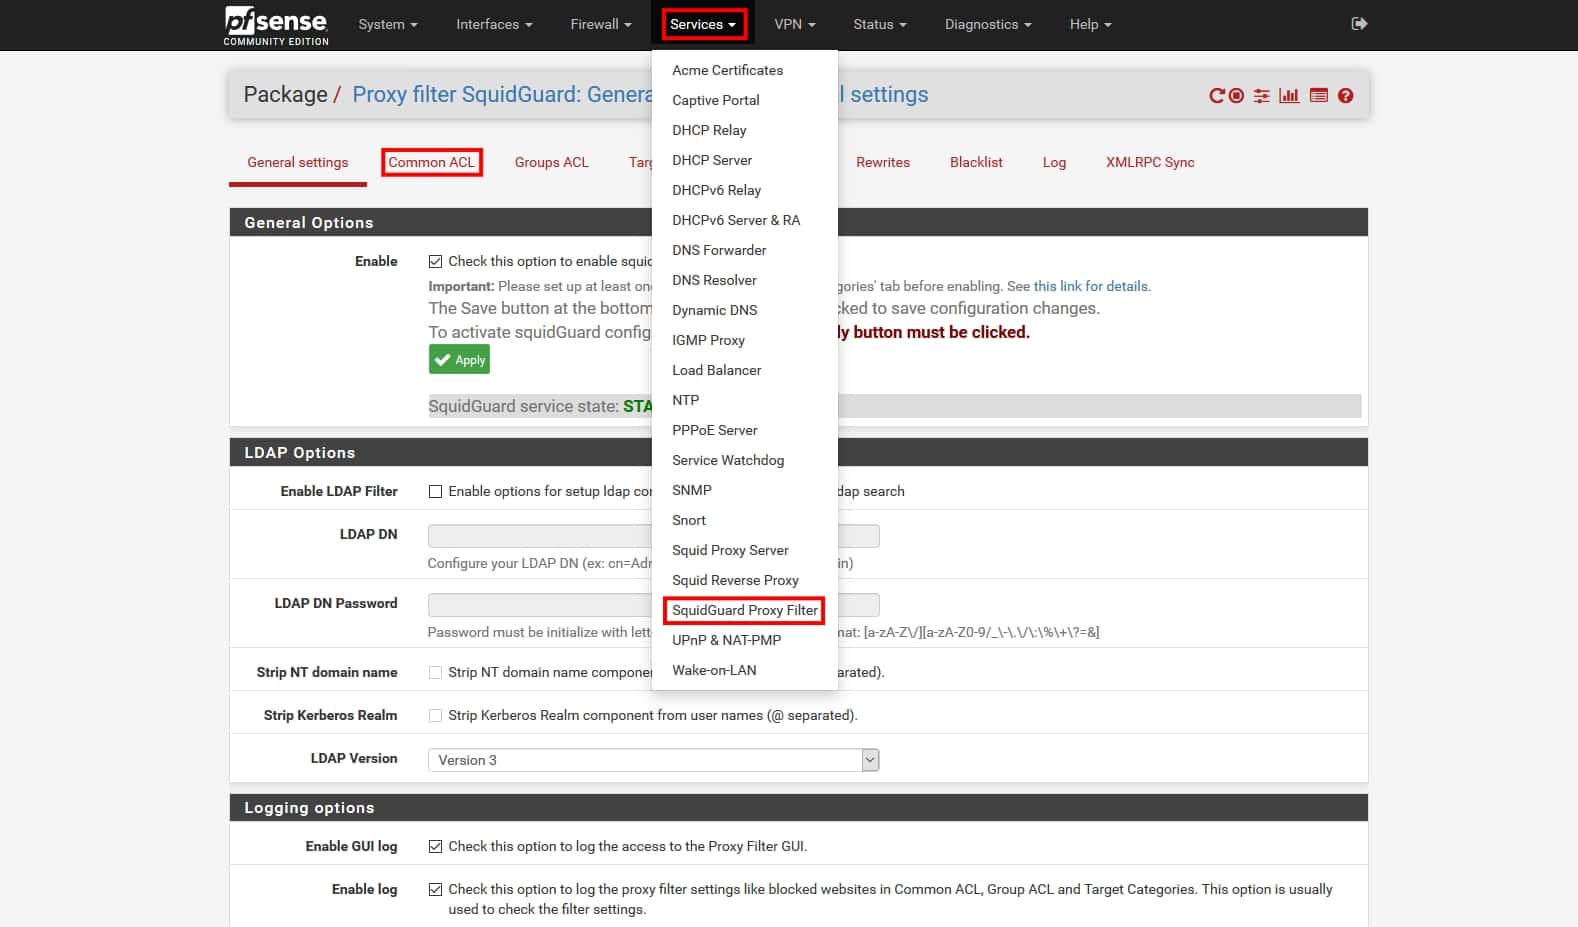Disable the squidGuard Enable checkbox
Viewport: 1578px width, 927px height.
pos(435,261)
